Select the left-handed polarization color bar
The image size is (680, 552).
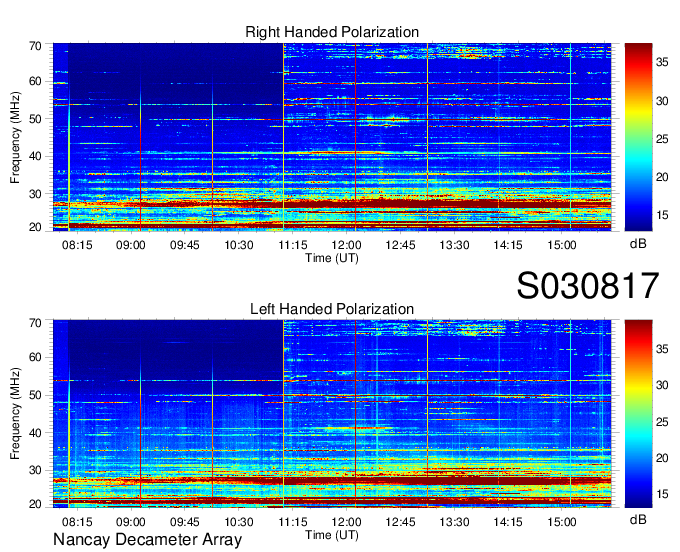click(x=638, y=414)
